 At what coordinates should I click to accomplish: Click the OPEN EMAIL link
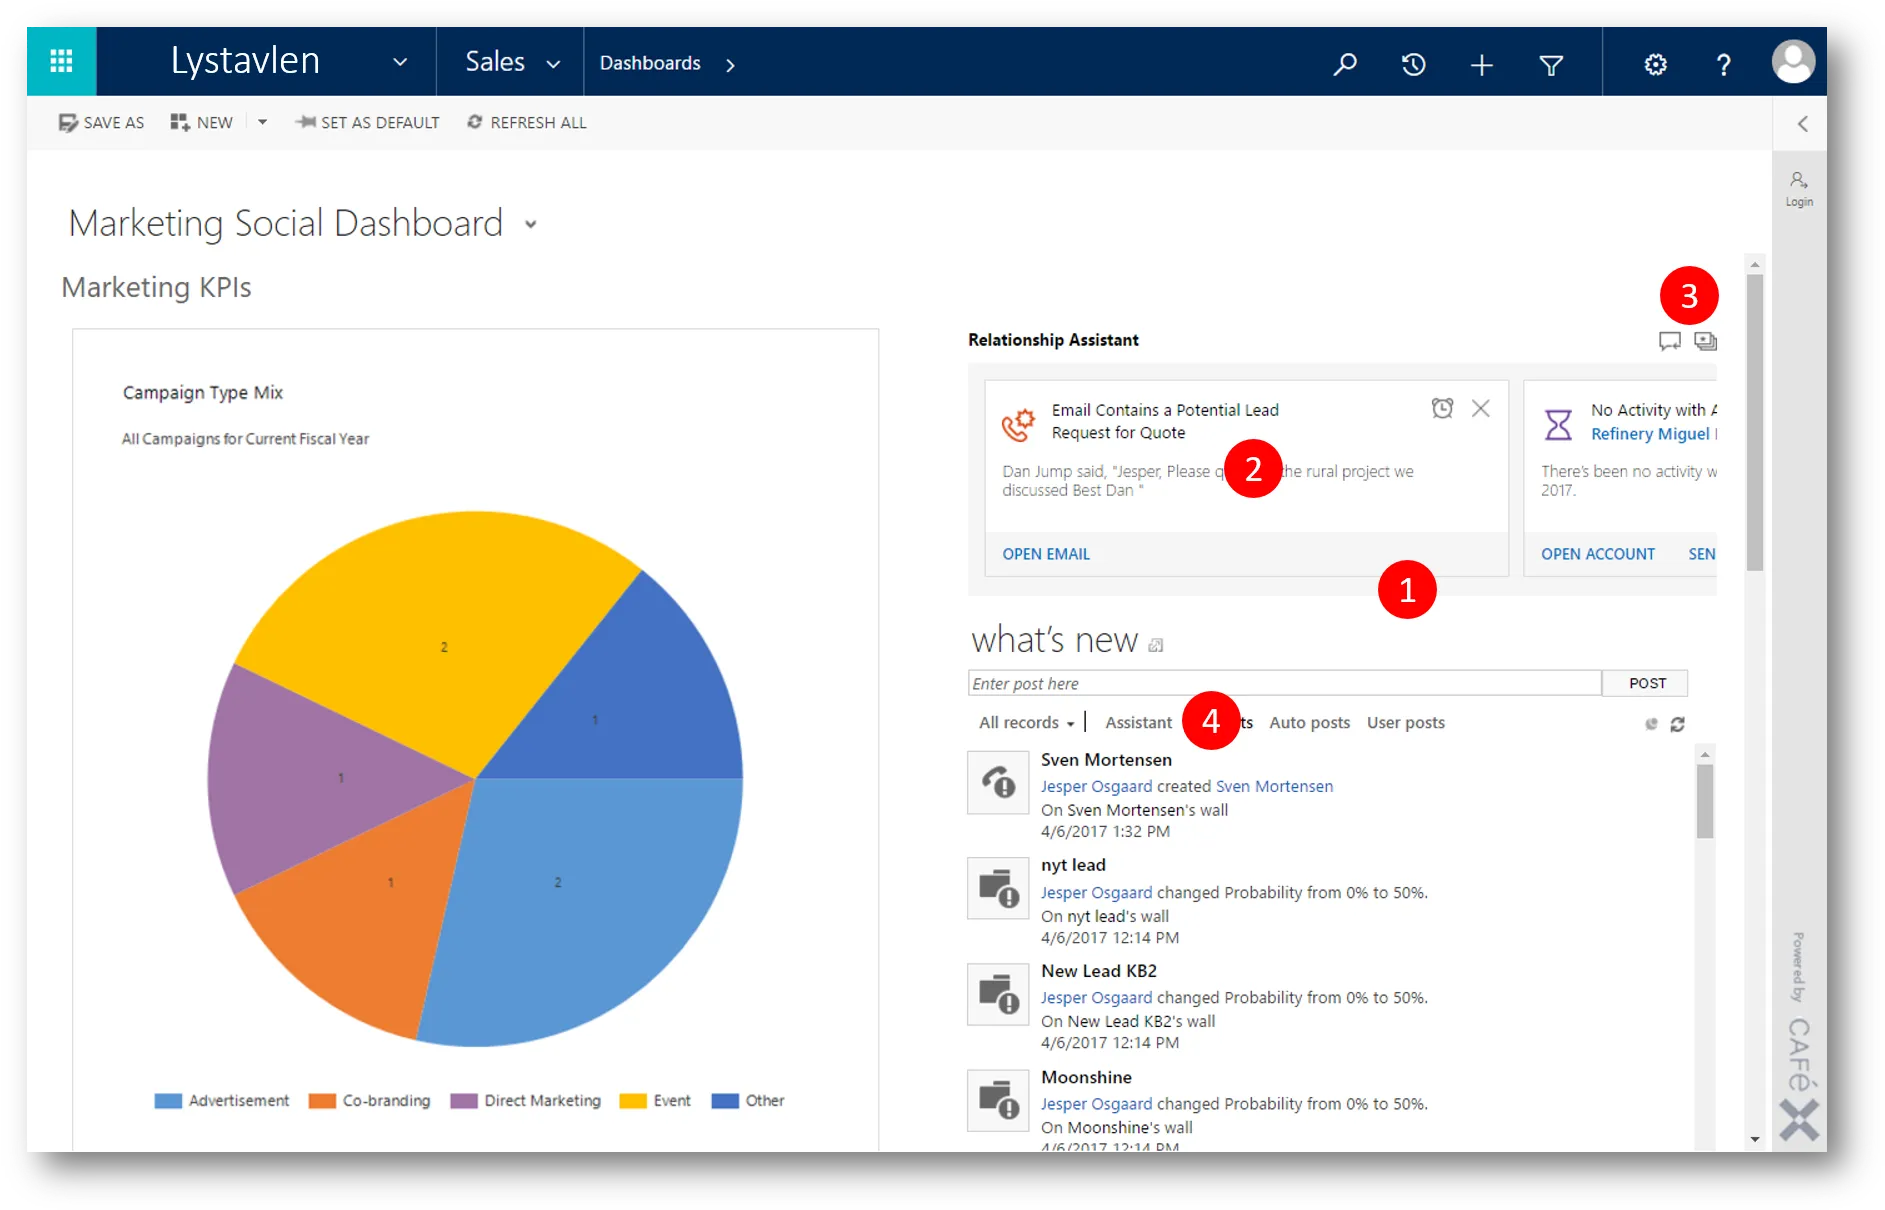pyautogui.click(x=1046, y=554)
